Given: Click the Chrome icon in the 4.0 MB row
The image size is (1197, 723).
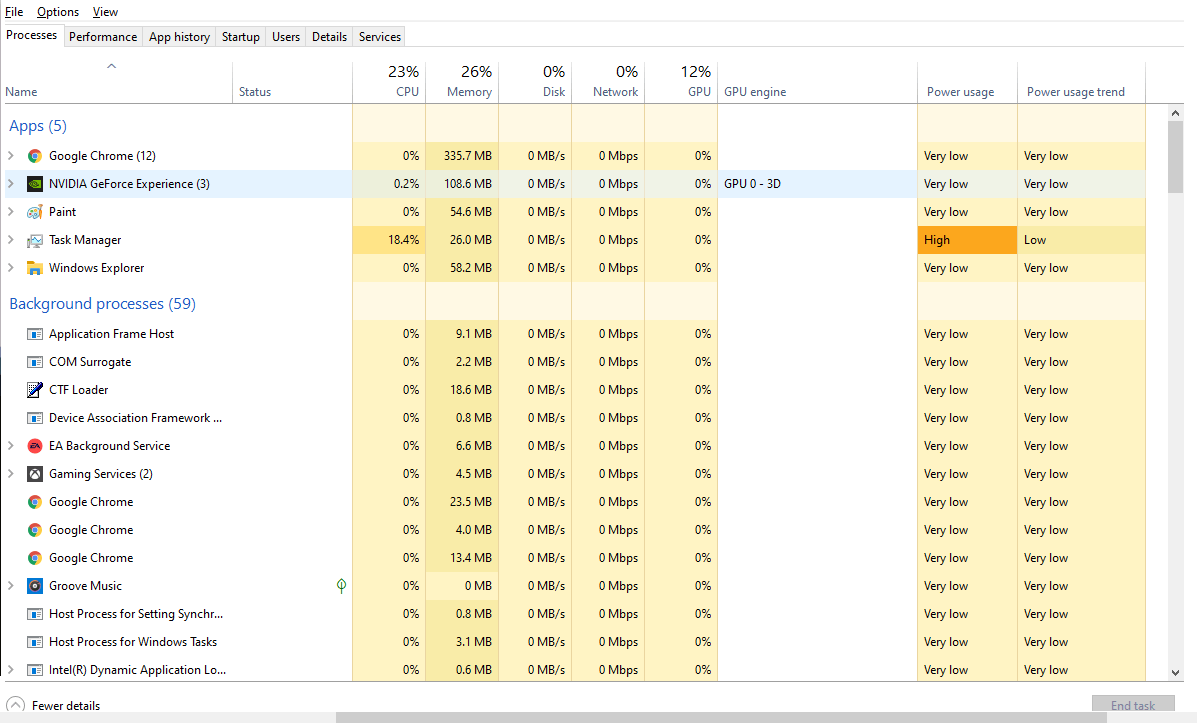Looking at the screenshot, I should [x=34, y=530].
